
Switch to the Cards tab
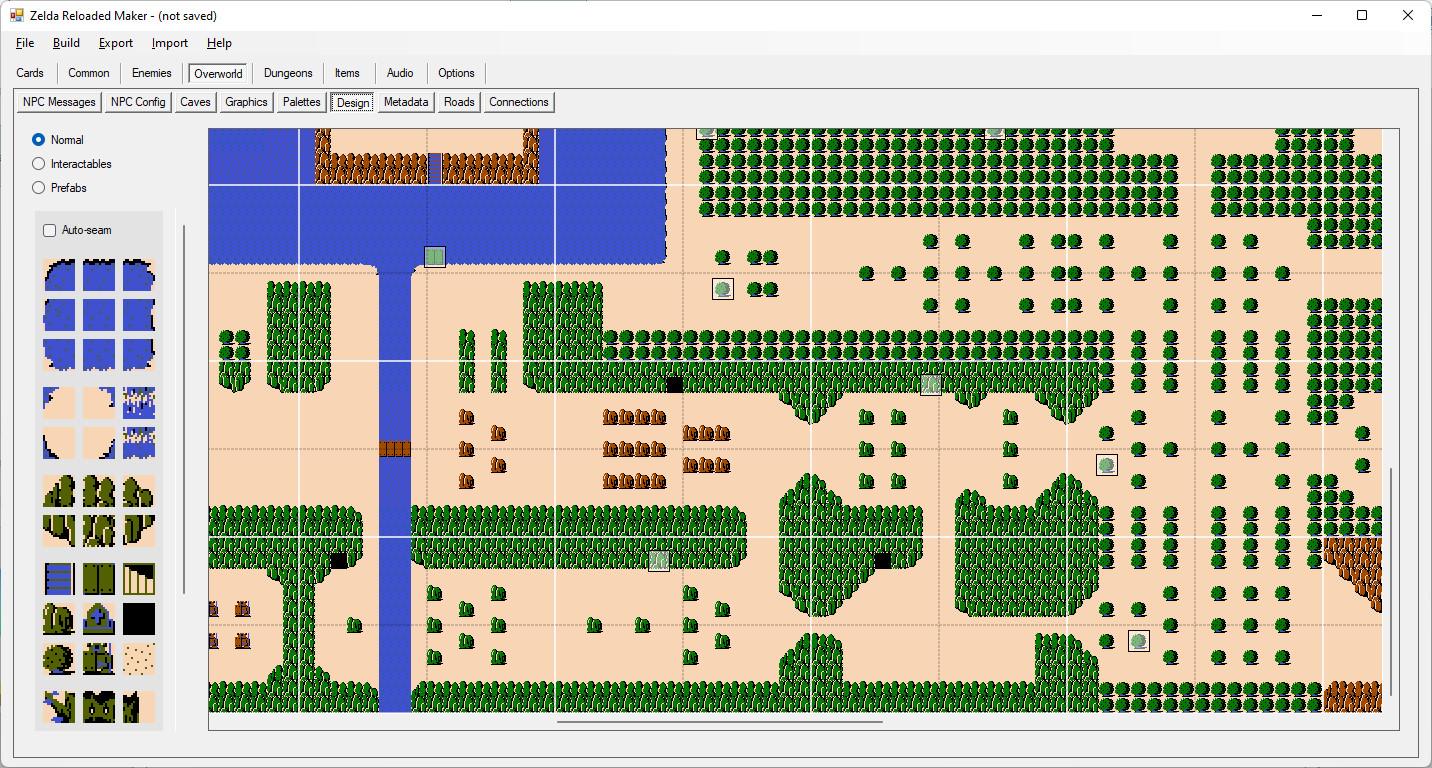tap(30, 73)
